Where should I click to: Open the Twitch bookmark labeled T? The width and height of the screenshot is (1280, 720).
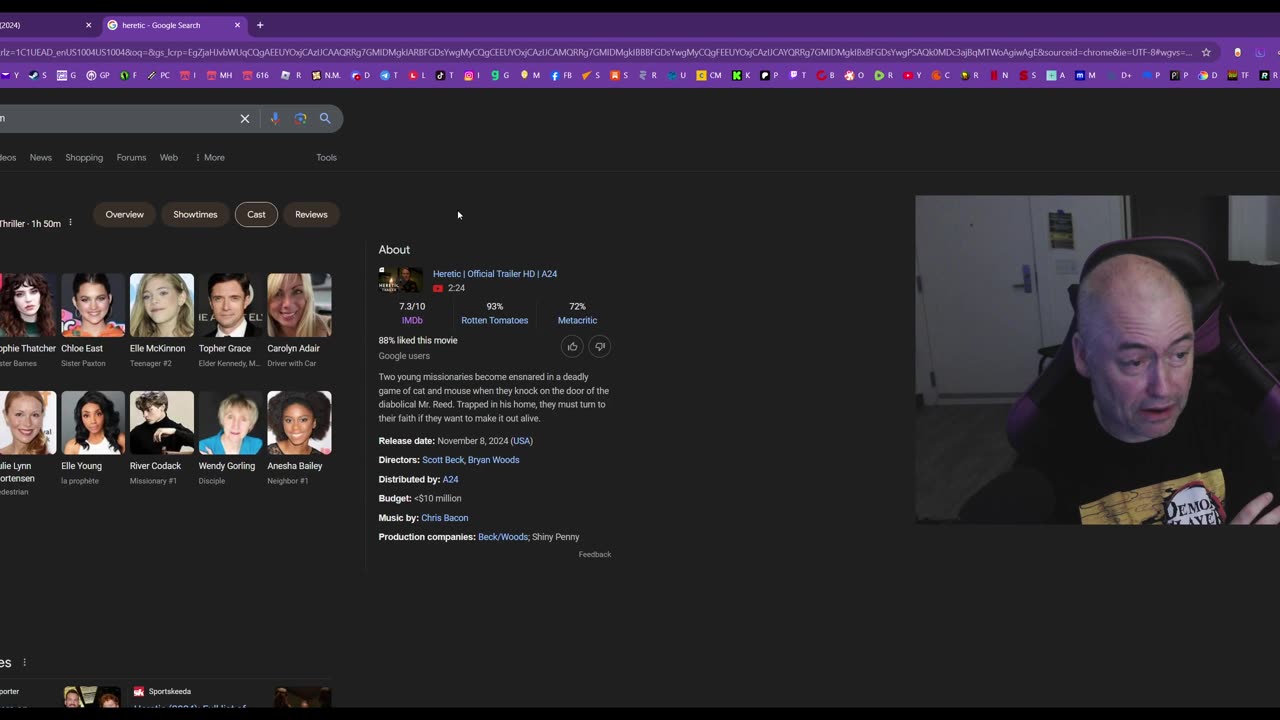coord(798,75)
